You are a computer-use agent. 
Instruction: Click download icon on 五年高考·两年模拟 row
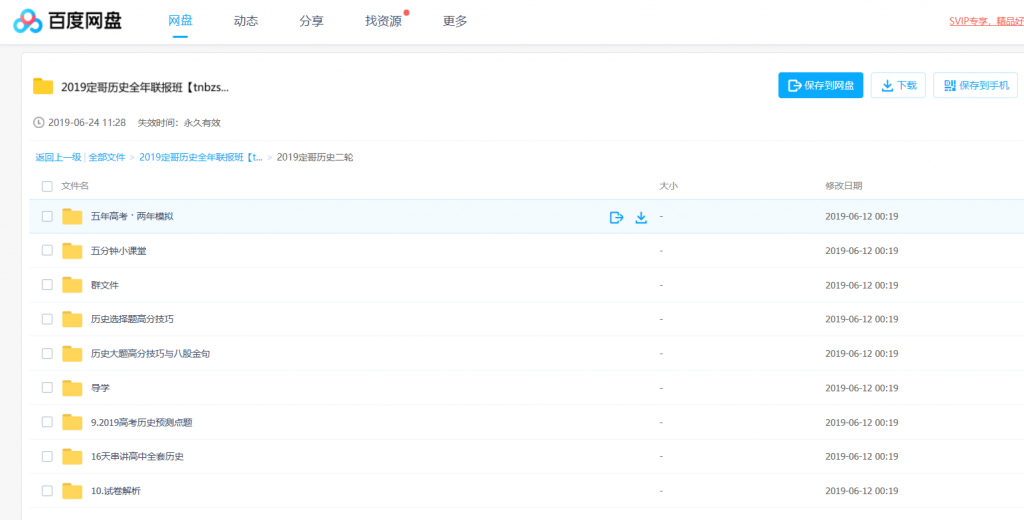click(x=641, y=217)
